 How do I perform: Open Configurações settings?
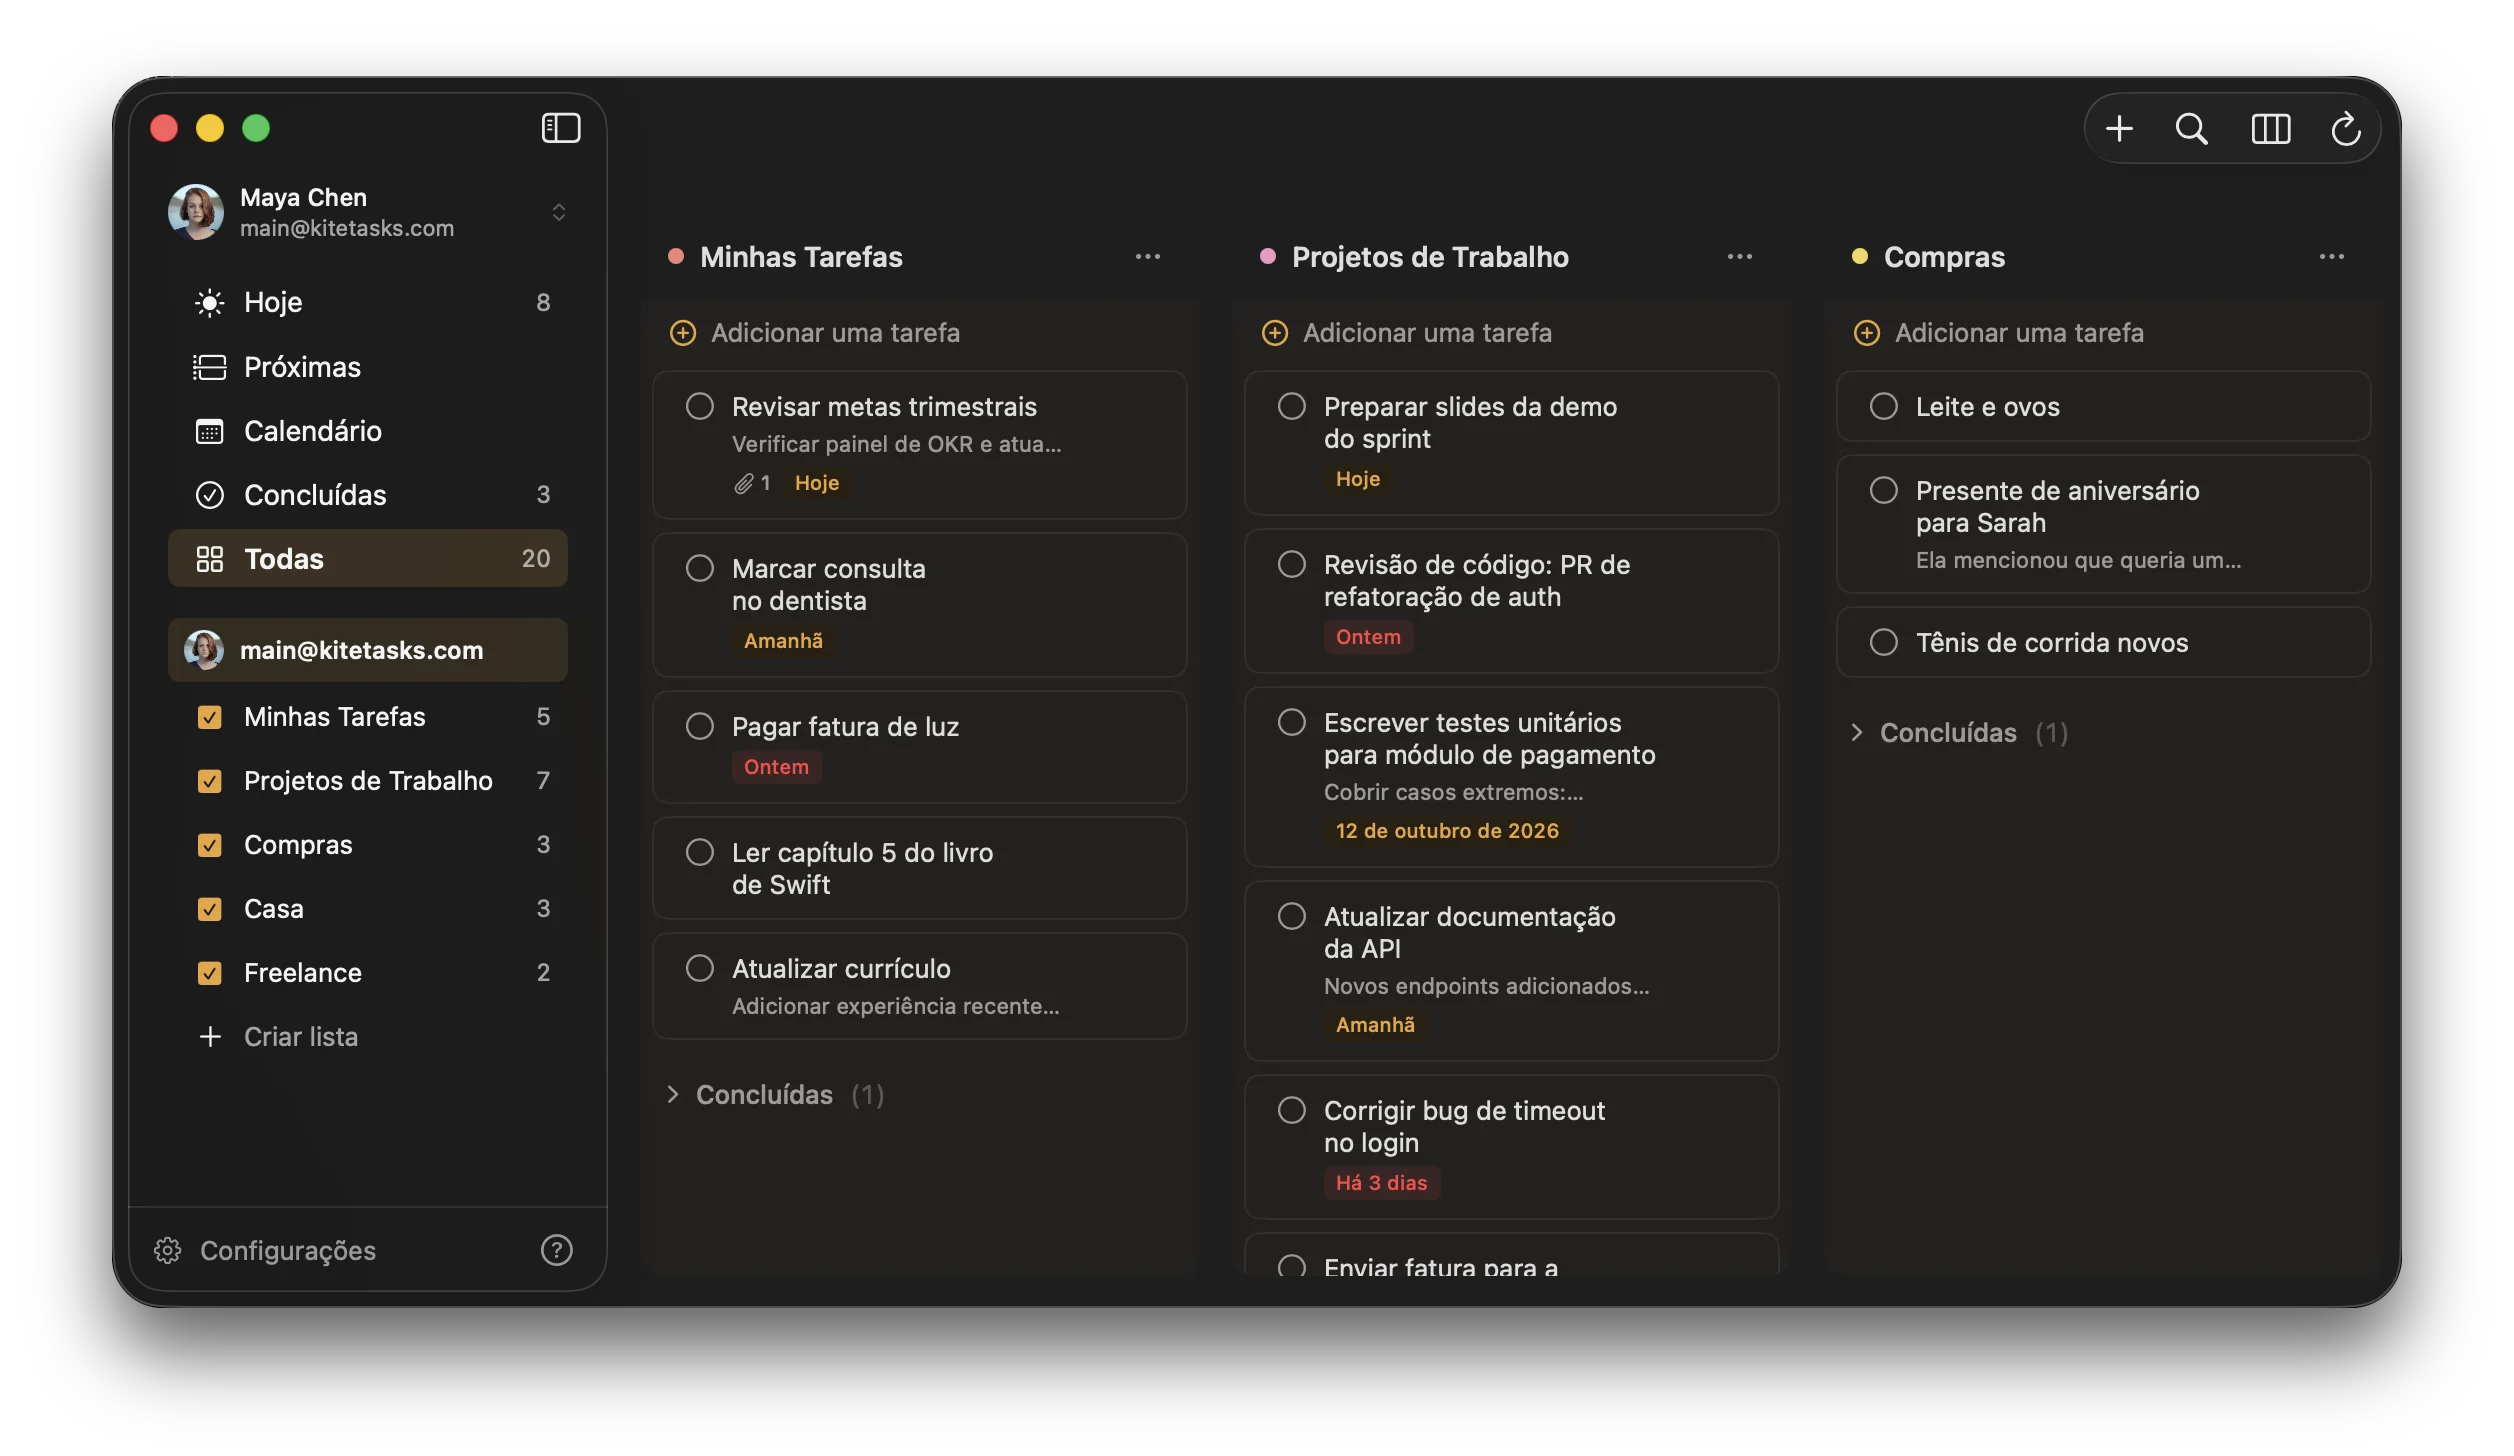click(x=265, y=1250)
